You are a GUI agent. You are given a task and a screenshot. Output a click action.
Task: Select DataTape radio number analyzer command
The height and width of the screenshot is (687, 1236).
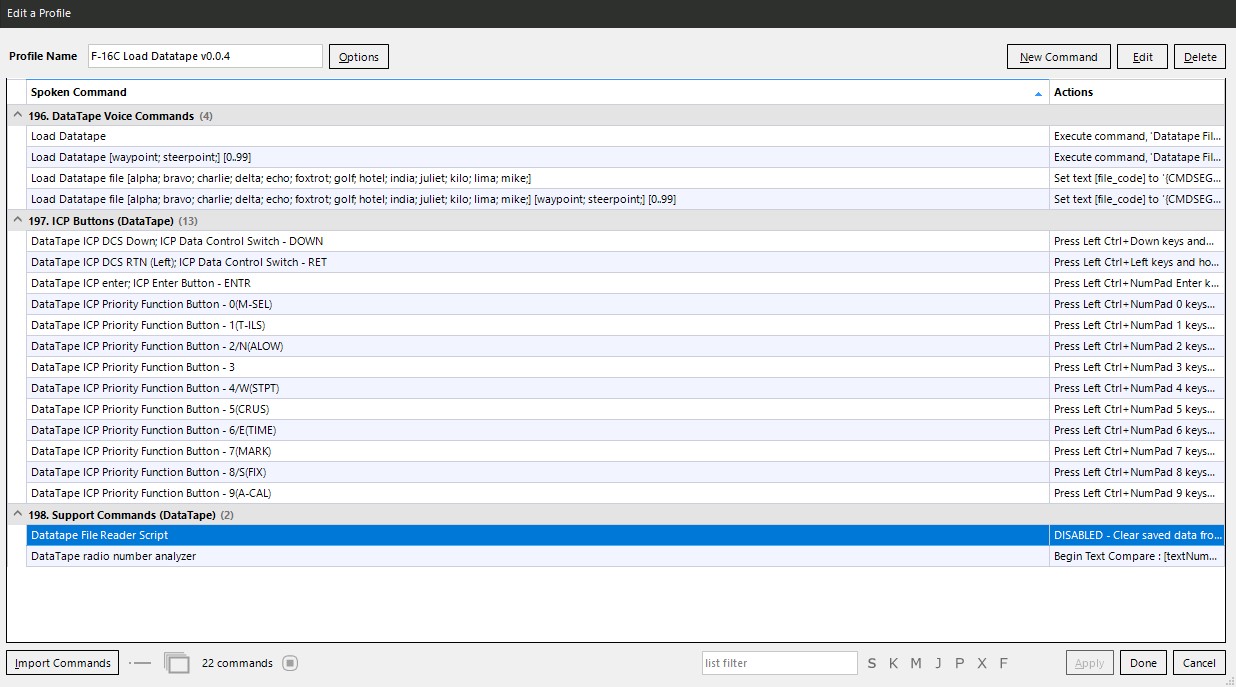114,556
